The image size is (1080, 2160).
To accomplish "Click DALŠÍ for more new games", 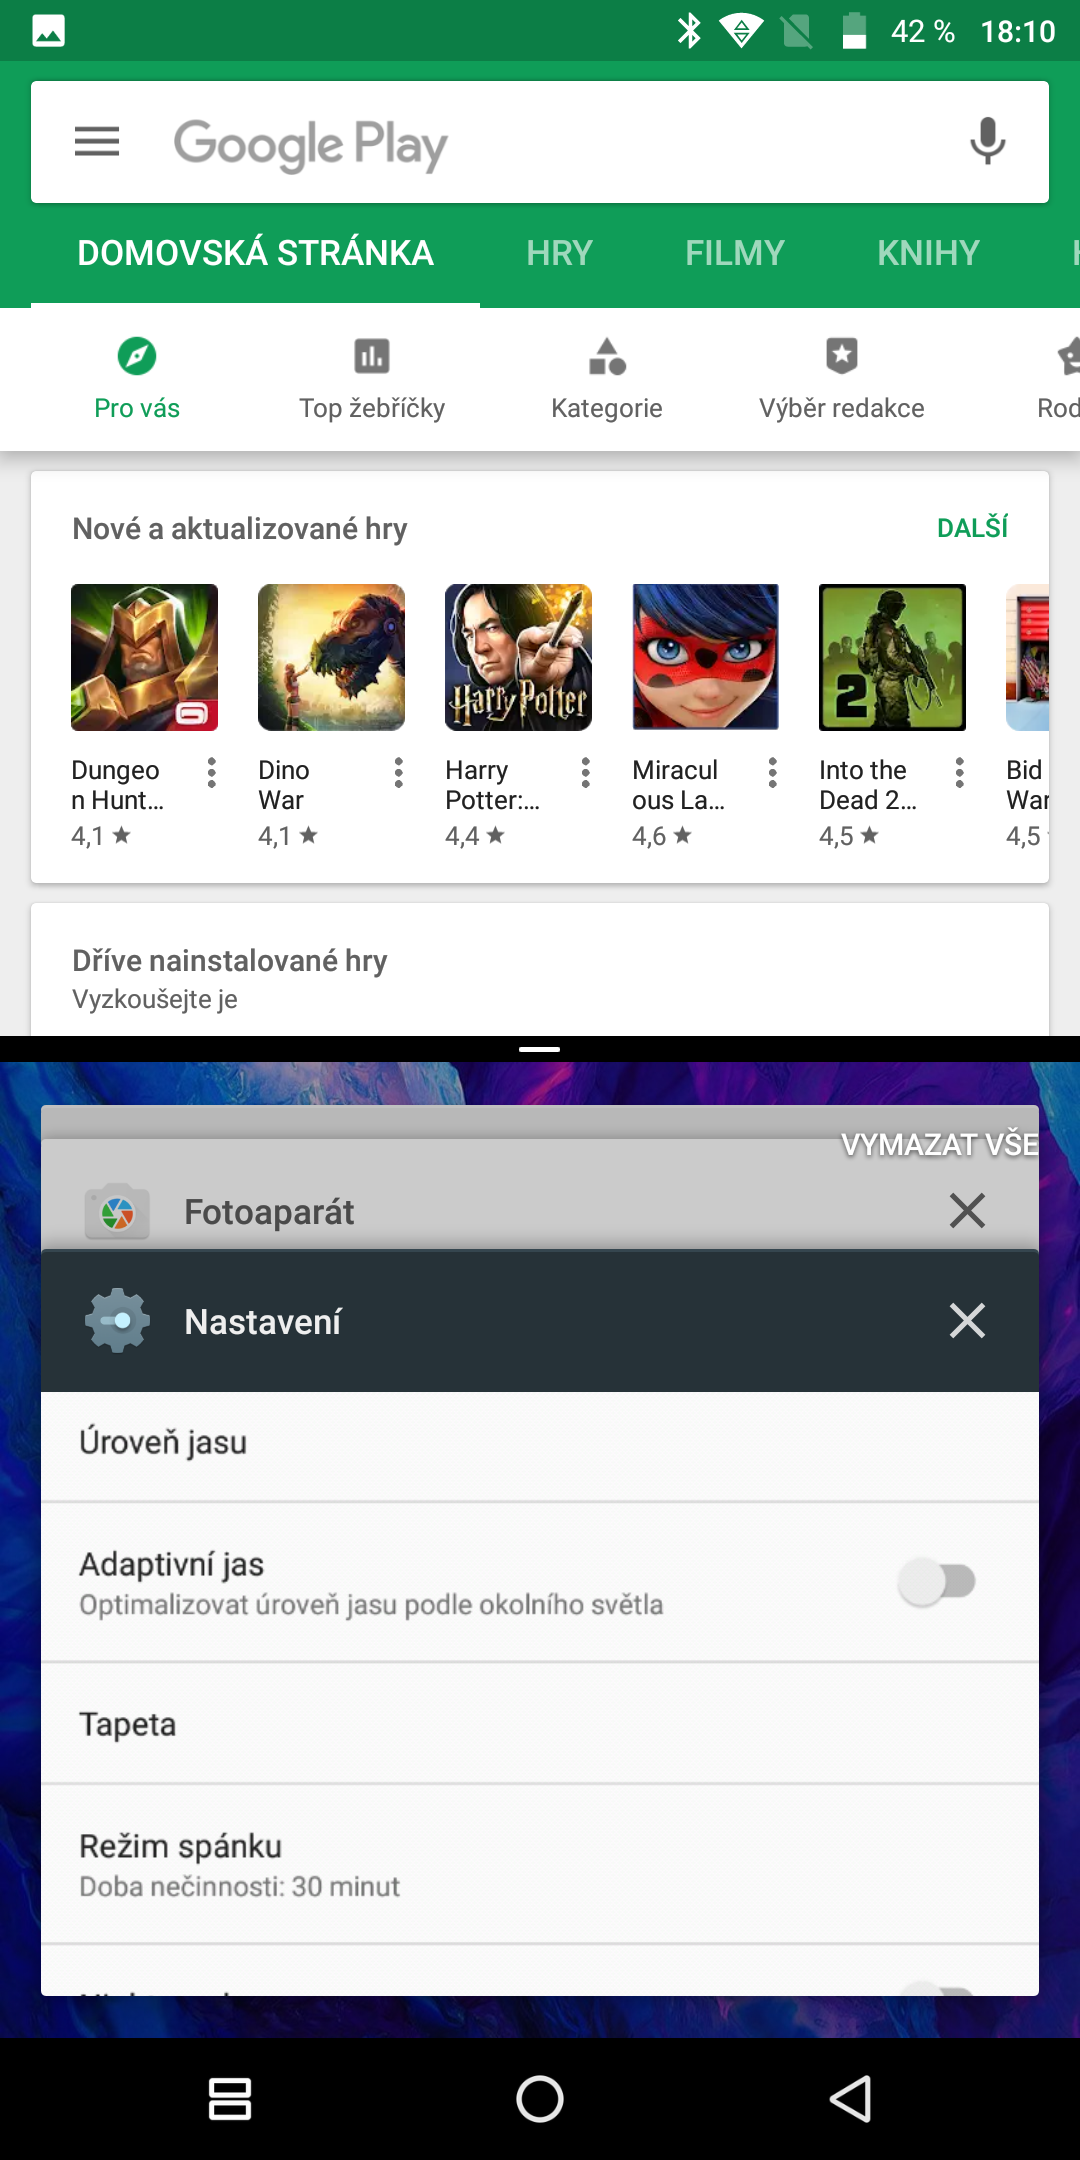I will click(x=972, y=528).
